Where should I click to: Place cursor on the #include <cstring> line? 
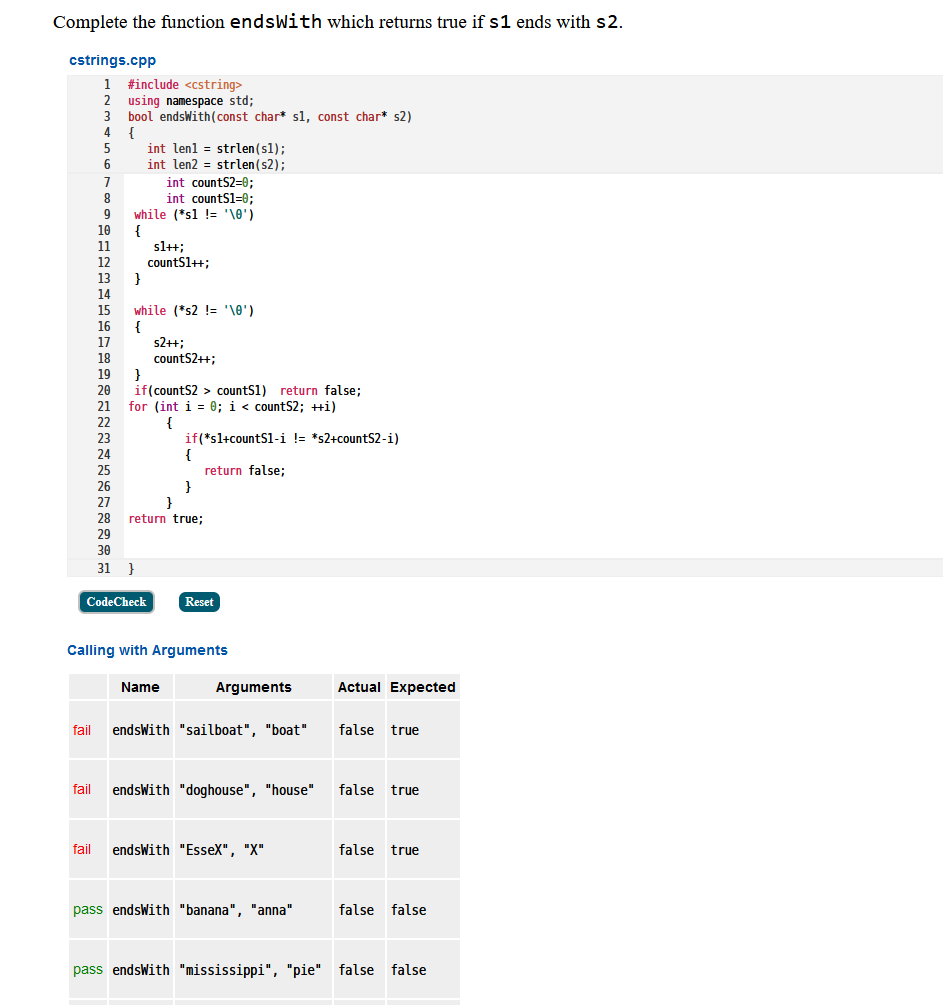click(x=180, y=84)
